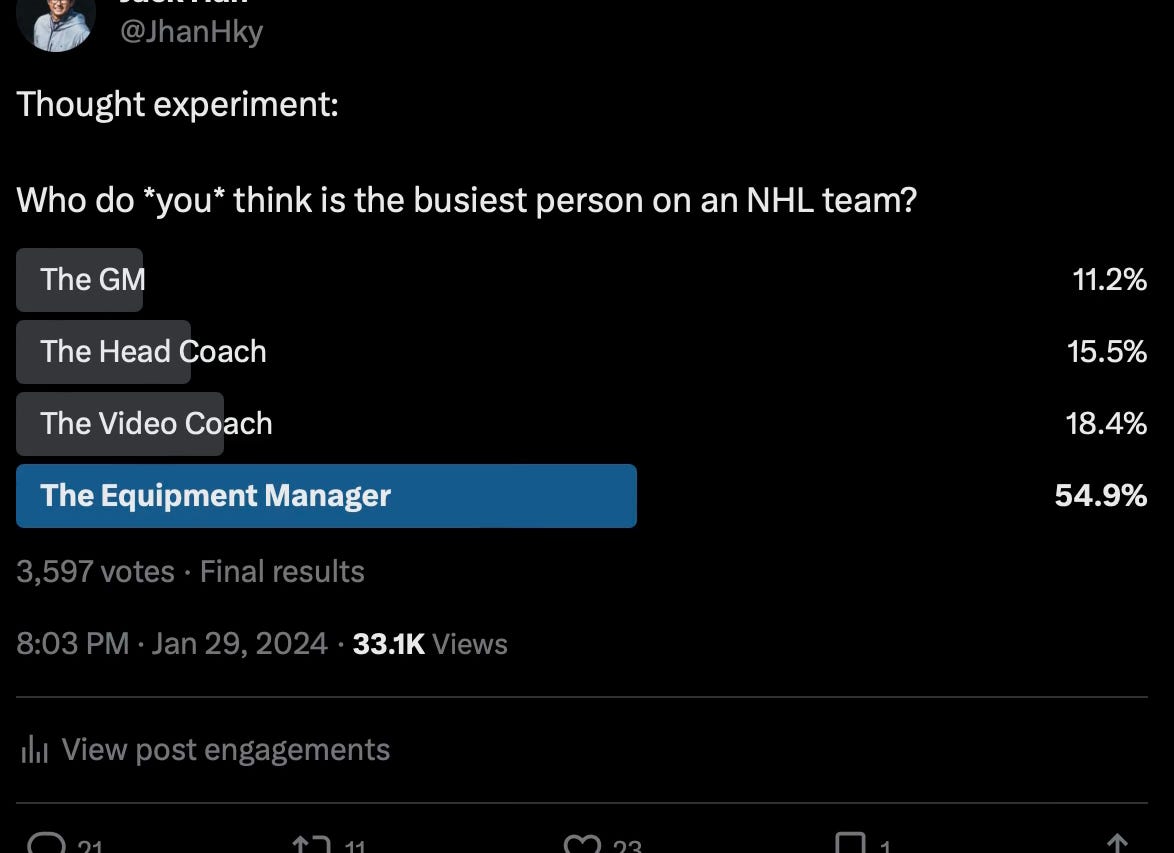Bookmark the post

(x=851, y=843)
